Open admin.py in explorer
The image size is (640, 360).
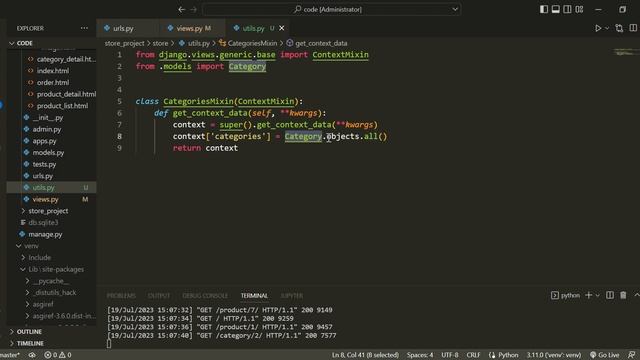click(47, 129)
